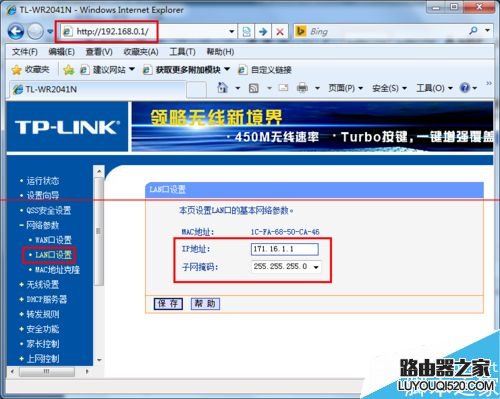Screen dimensions: 500x399
Task: Click the Go arrow next to address bar
Action: (x=263, y=32)
